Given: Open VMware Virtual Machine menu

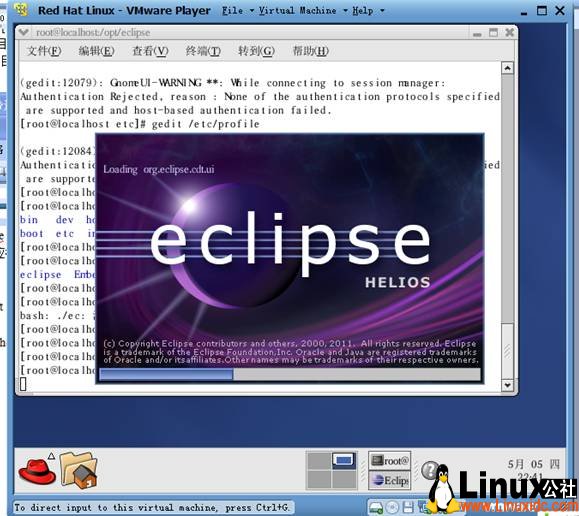Looking at the screenshot, I should click(x=303, y=10).
